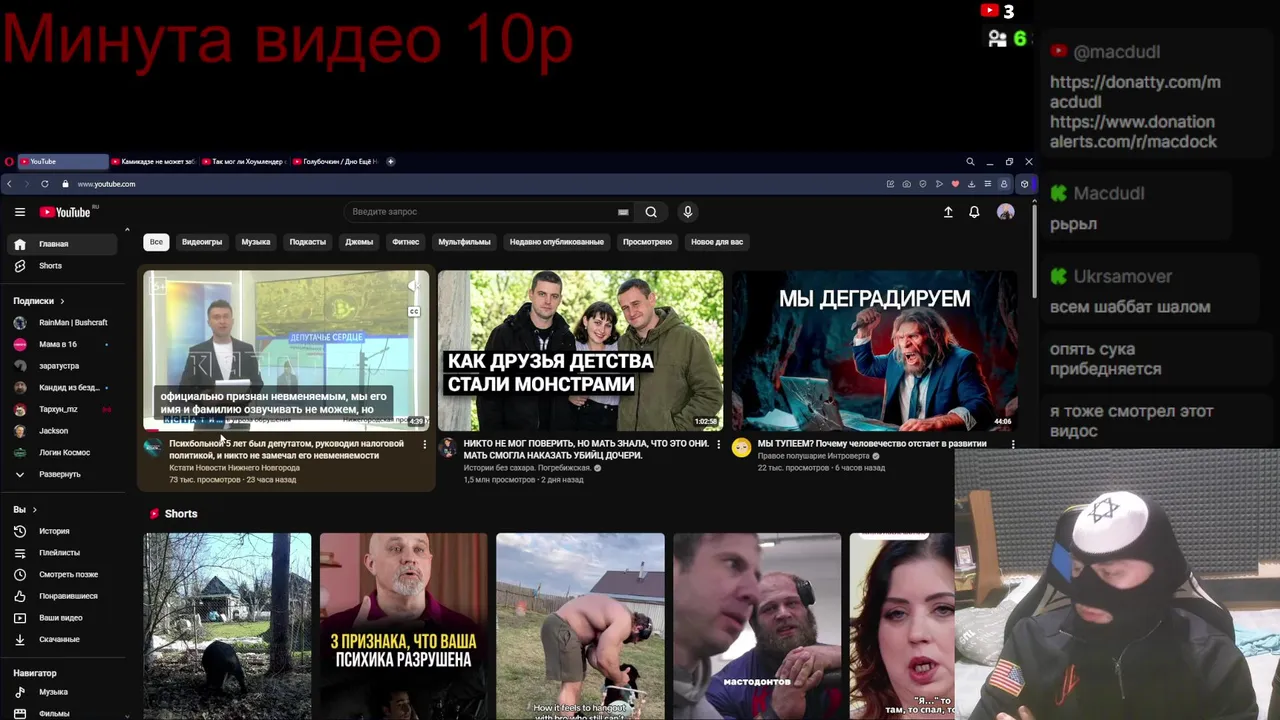Image resolution: width=1280 pixels, height=720 pixels.
Task: Open the Тархун_mz subscription channel
Action: [x=62, y=409]
